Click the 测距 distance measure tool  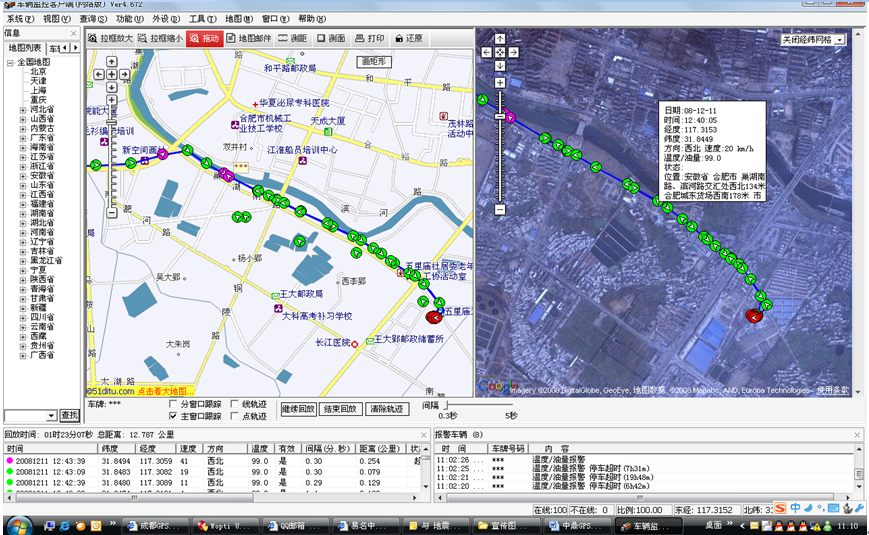click(294, 38)
